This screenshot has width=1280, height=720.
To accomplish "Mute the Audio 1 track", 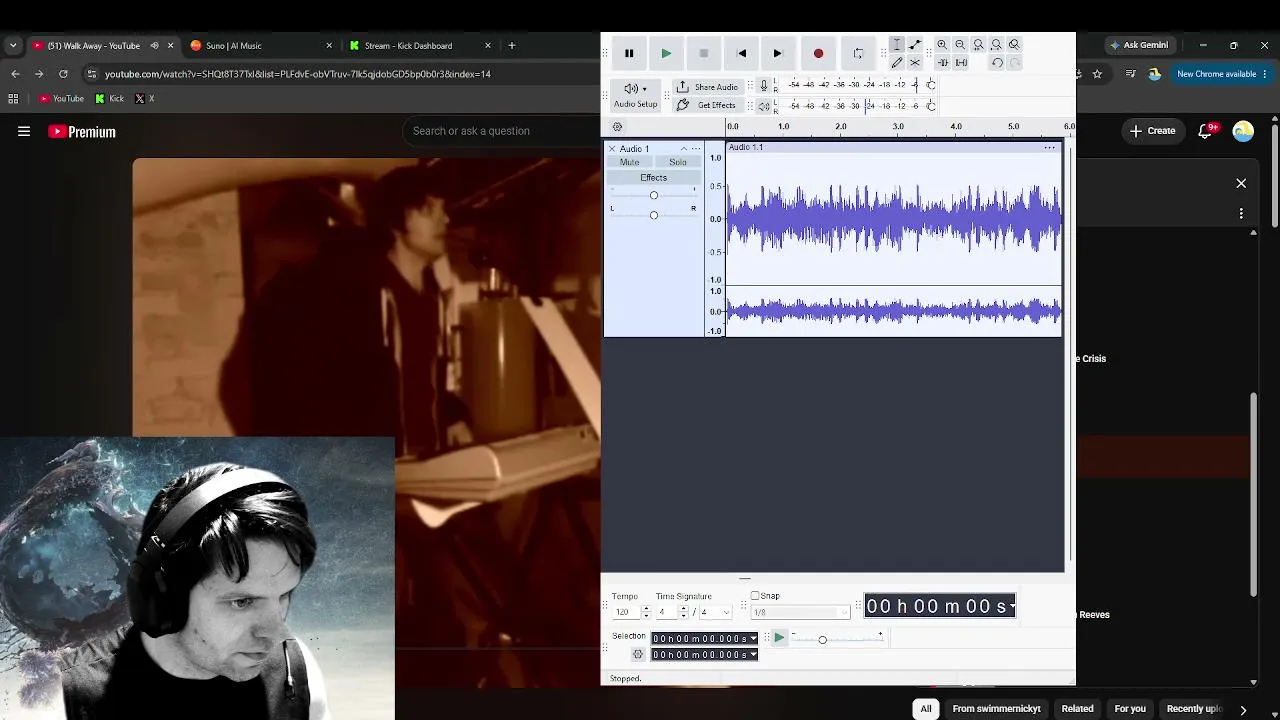I will pyautogui.click(x=629, y=162).
